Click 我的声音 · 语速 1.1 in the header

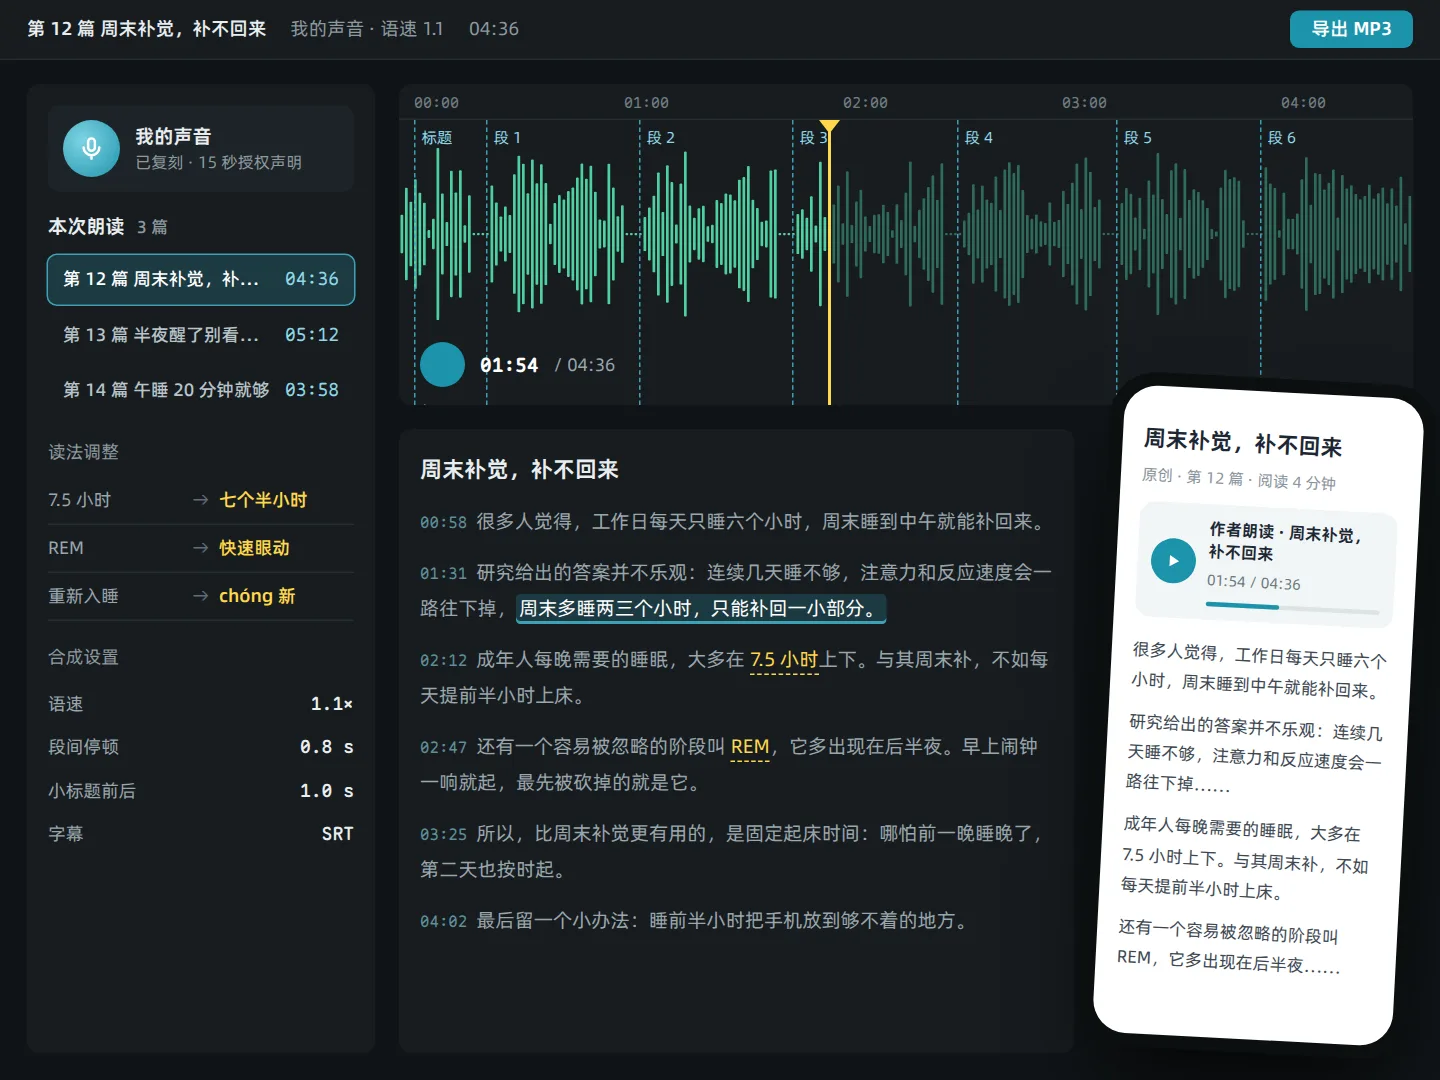(x=367, y=29)
